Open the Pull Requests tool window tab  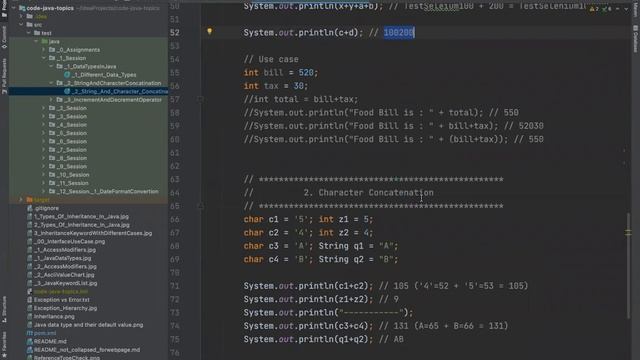tap(4, 76)
